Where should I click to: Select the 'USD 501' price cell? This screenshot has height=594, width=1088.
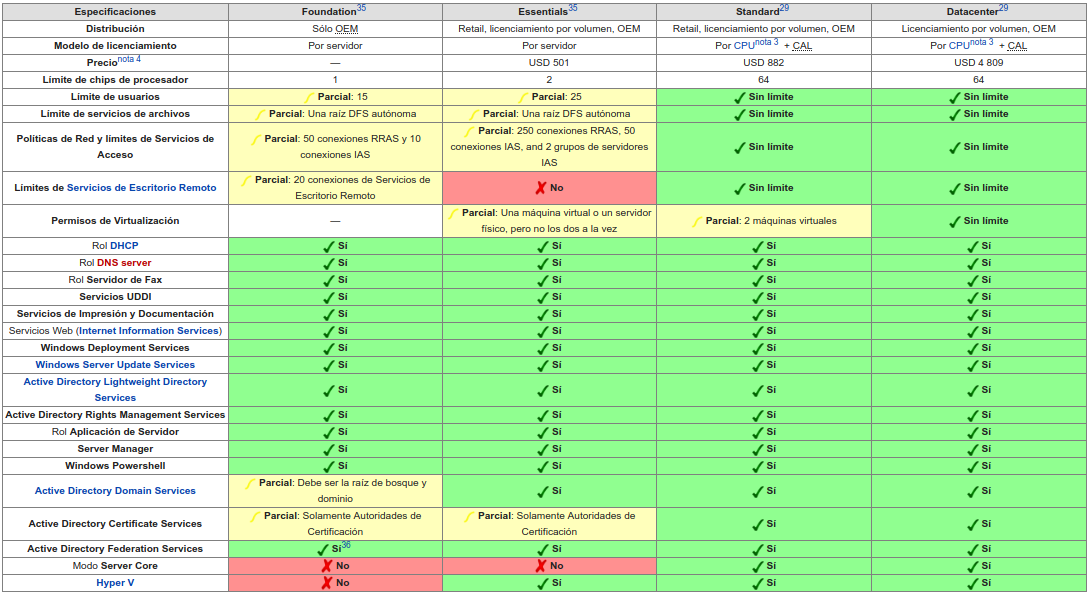pos(549,63)
